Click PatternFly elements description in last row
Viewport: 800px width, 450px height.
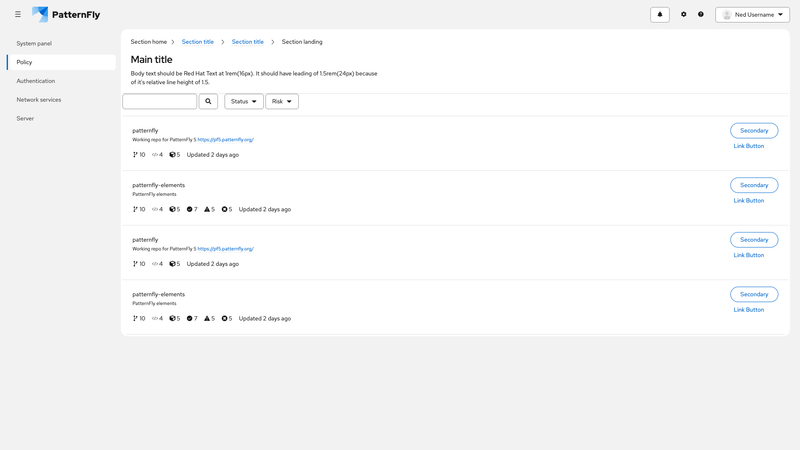pos(155,303)
